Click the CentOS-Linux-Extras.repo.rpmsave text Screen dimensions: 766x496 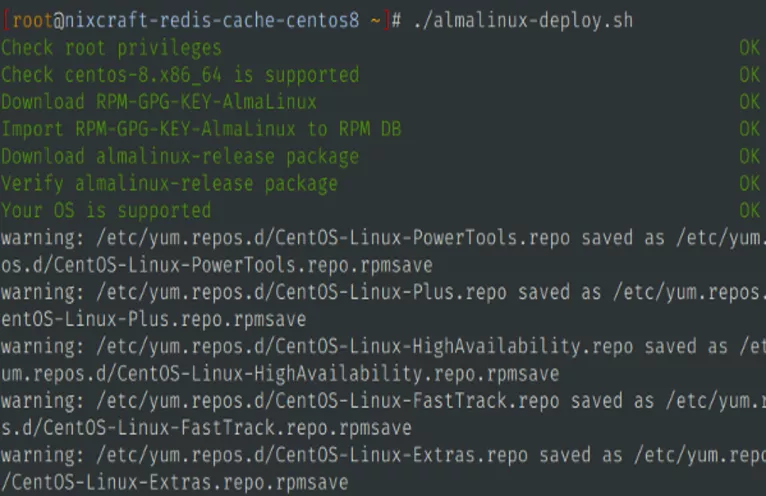(x=175, y=483)
